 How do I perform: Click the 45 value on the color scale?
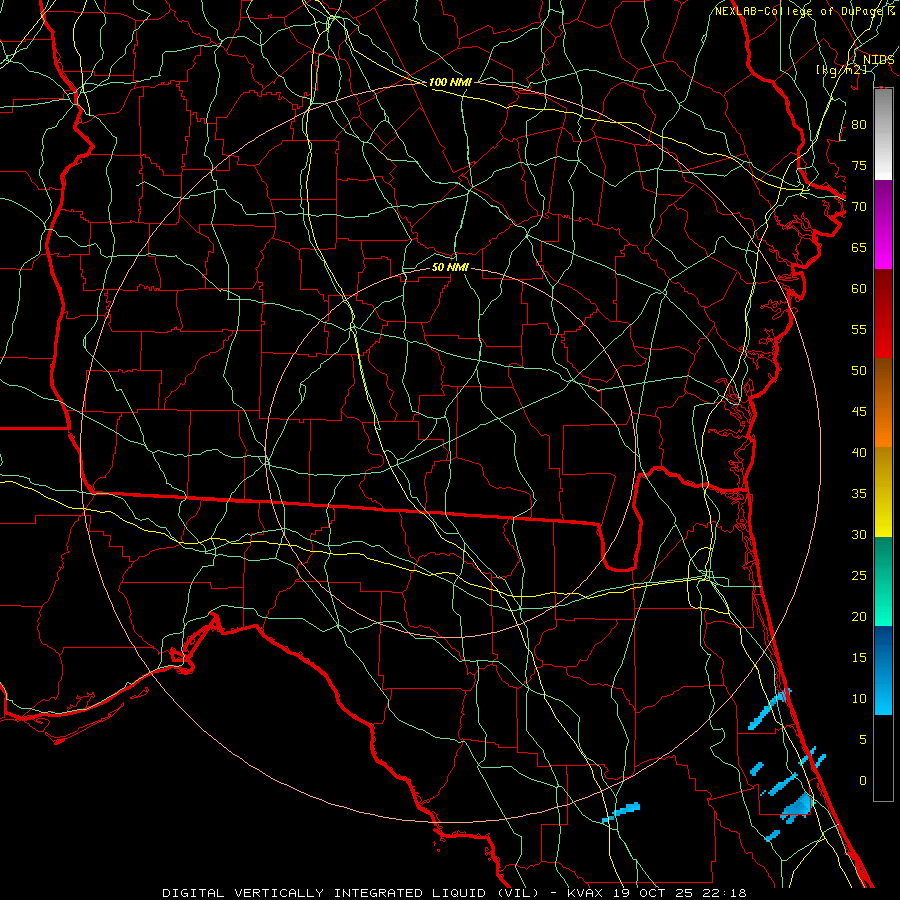tap(859, 412)
